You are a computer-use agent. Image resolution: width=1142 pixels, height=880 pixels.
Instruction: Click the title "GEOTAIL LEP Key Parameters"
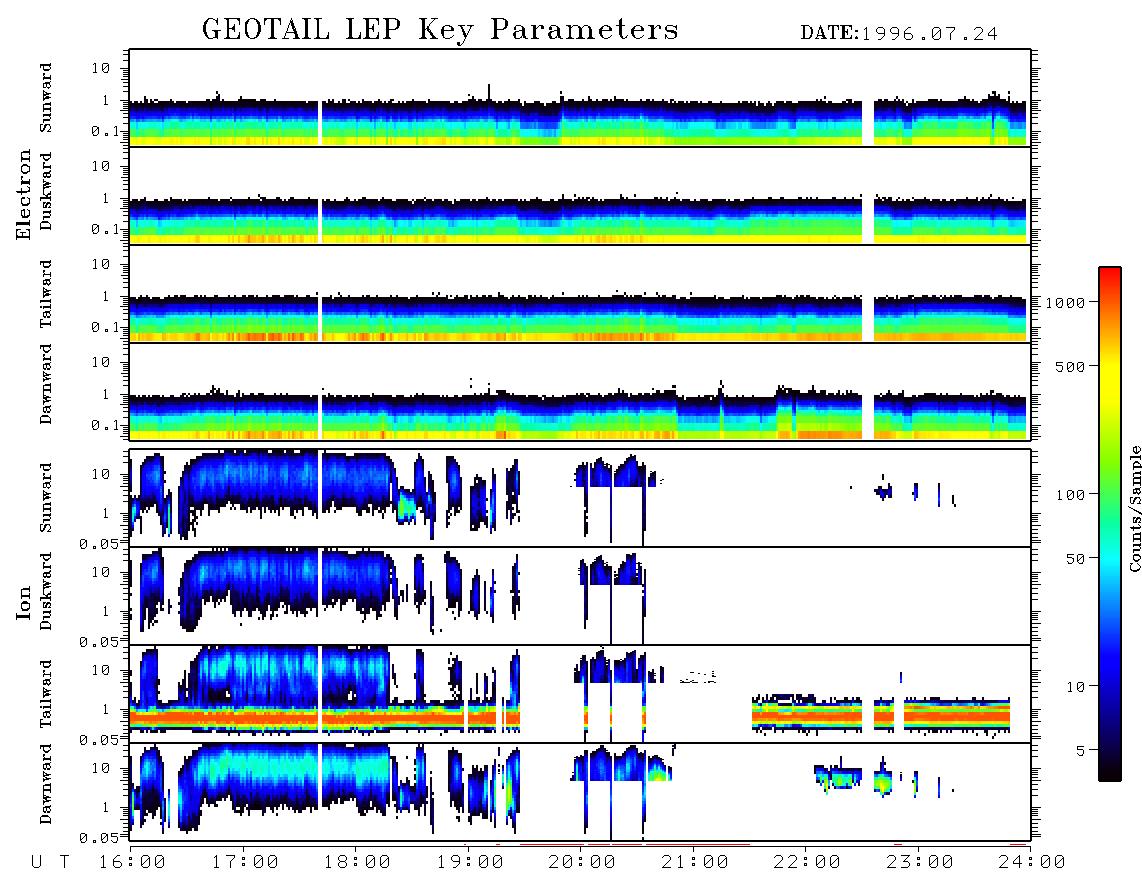[x=440, y=30]
